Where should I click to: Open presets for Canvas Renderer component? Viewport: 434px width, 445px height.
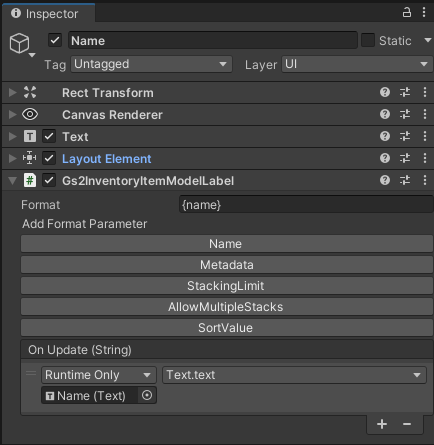405,114
